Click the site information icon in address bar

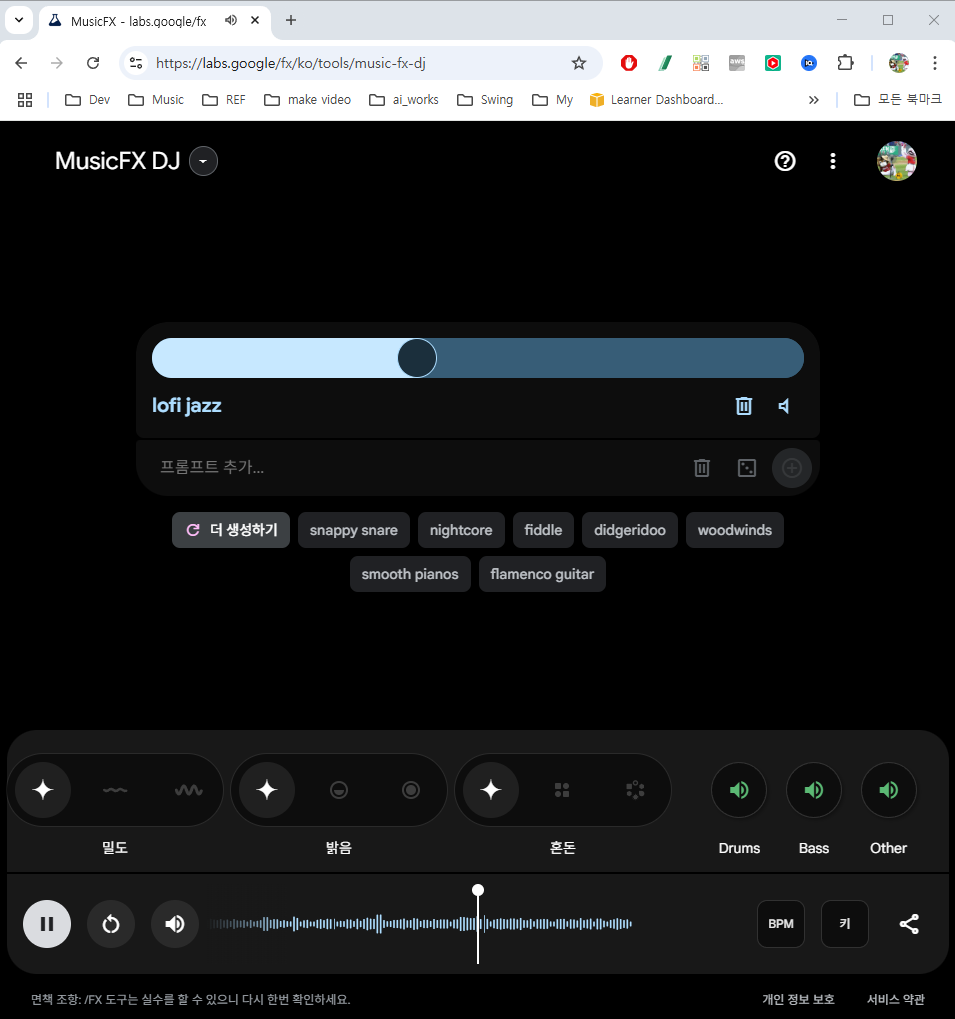point(136,63)
